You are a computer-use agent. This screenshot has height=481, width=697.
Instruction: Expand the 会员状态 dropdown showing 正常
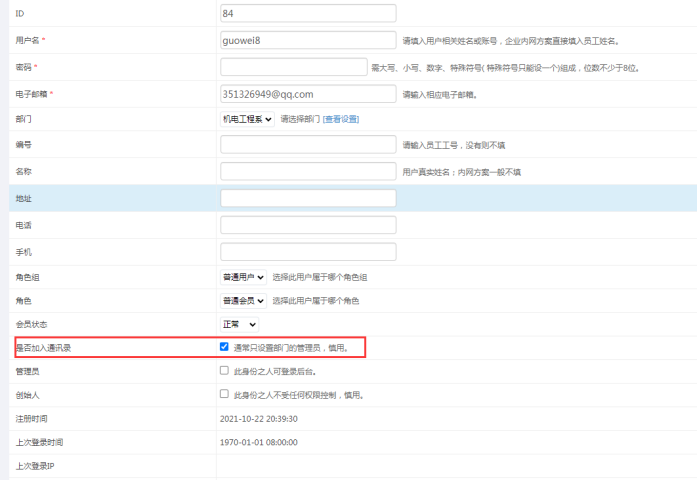(239, 325)
